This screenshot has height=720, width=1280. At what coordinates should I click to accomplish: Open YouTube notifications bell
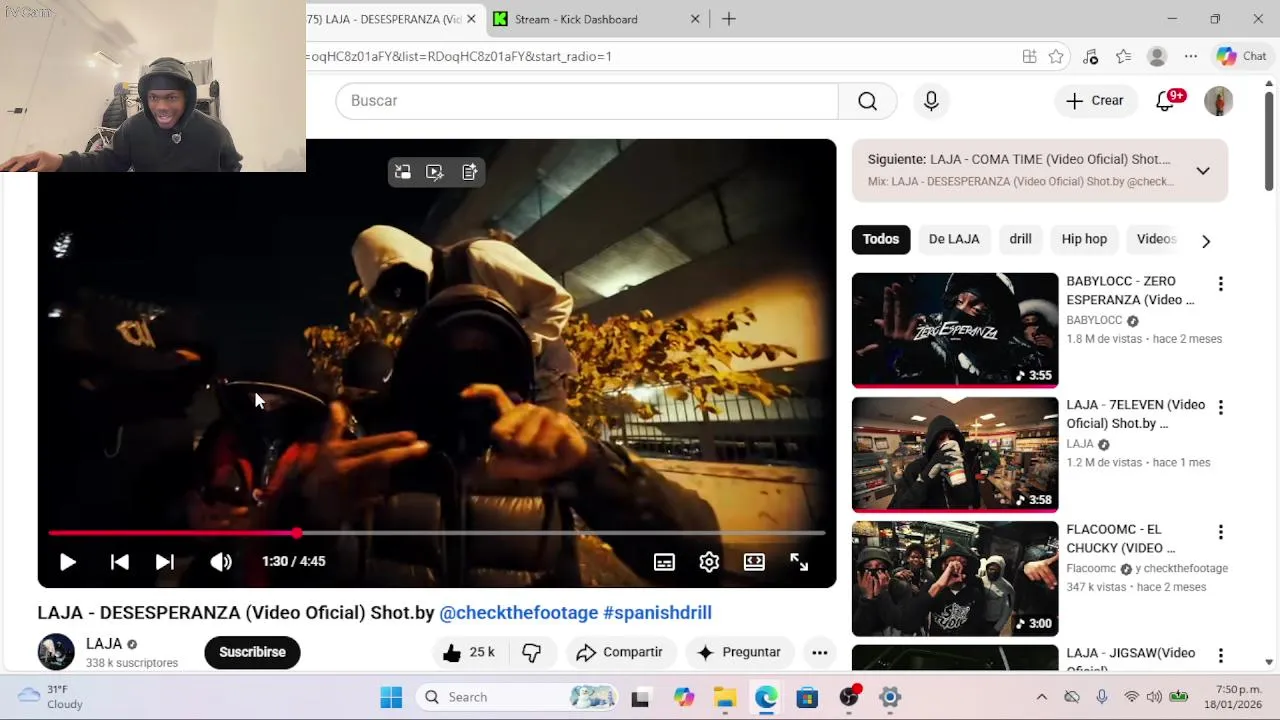[x=1165, y=101]
